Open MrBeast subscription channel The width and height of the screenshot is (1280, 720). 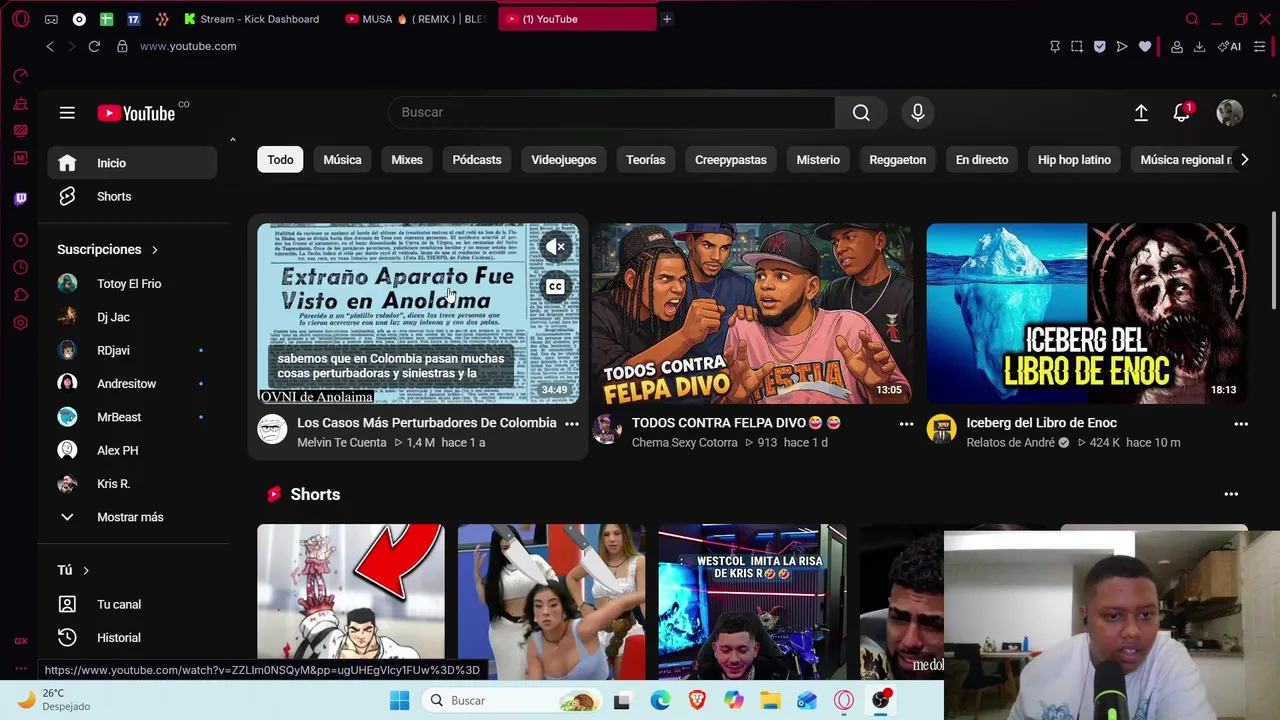pyautogui.click(x=132, y=417)
